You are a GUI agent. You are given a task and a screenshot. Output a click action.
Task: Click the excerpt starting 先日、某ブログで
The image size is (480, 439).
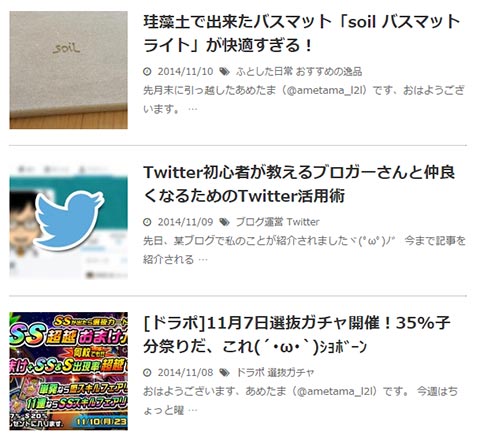pyautogui.click(x=304, y=250)
